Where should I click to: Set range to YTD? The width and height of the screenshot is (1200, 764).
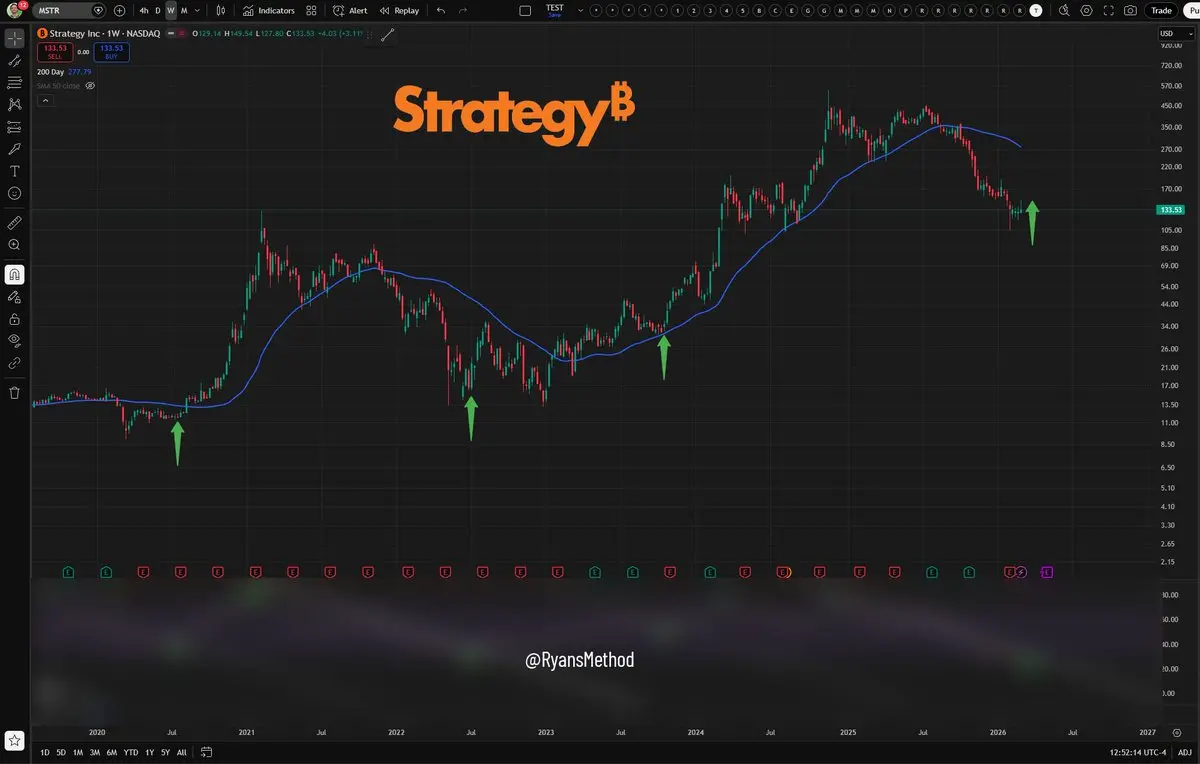(130, 752)
